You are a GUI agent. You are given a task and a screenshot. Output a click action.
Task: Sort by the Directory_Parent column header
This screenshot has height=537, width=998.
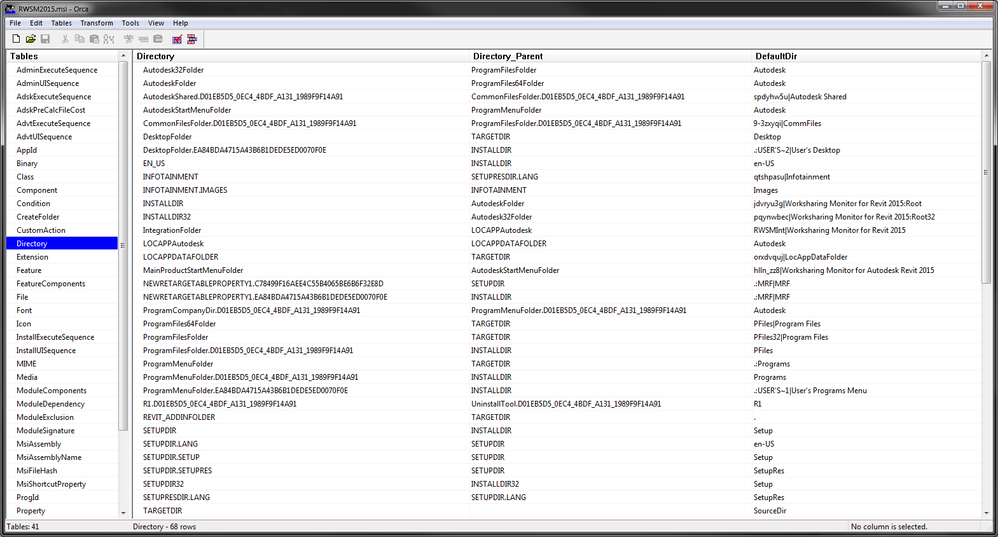pos(610,56)
